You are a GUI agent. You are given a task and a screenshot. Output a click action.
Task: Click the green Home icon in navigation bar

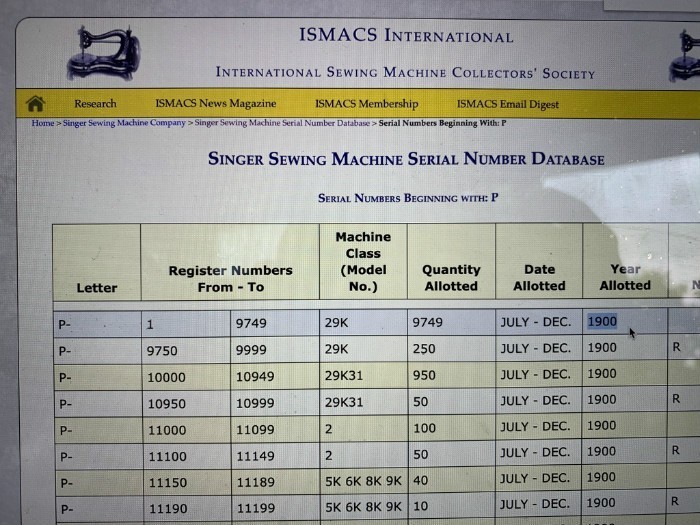[35, 104]
